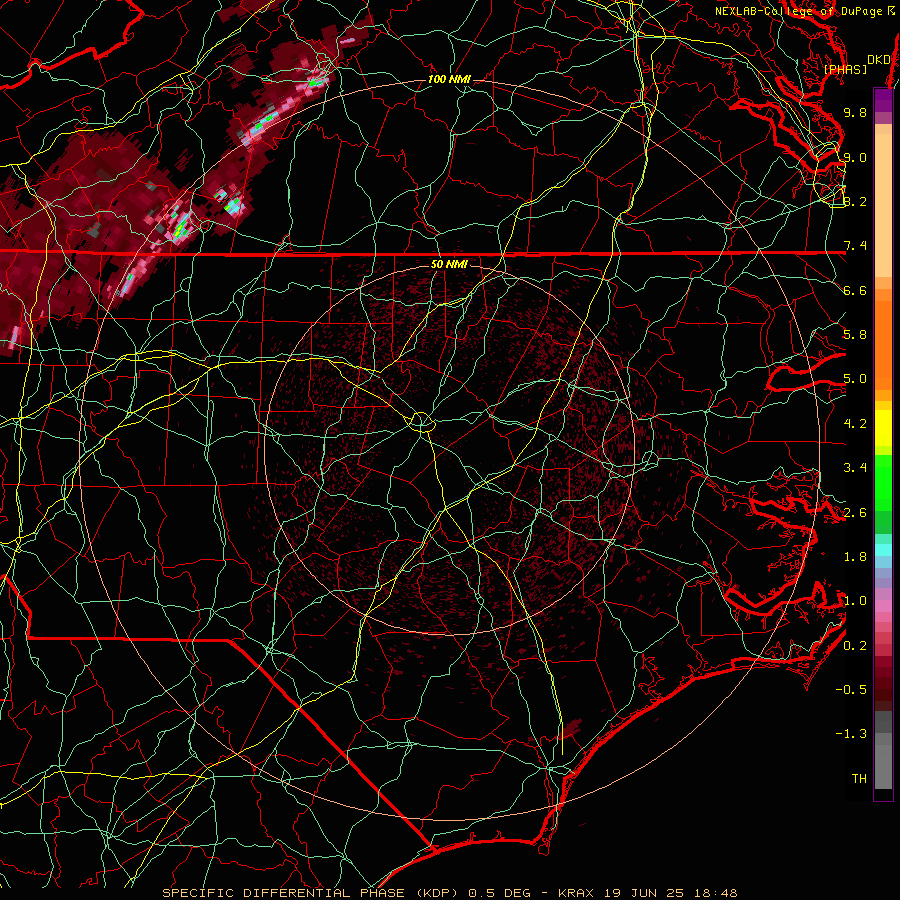900x900 pixels.
Task: Click the "[PHAS]" label above the color bar
Action: [x=845, y=69]
